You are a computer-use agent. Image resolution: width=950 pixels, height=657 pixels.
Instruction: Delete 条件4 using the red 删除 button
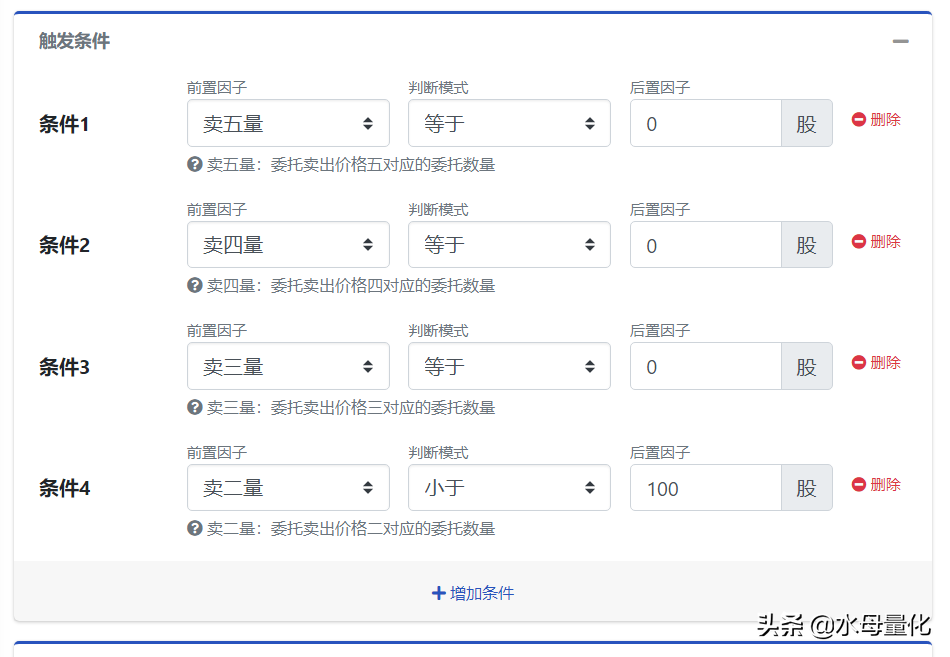(876, 484)
